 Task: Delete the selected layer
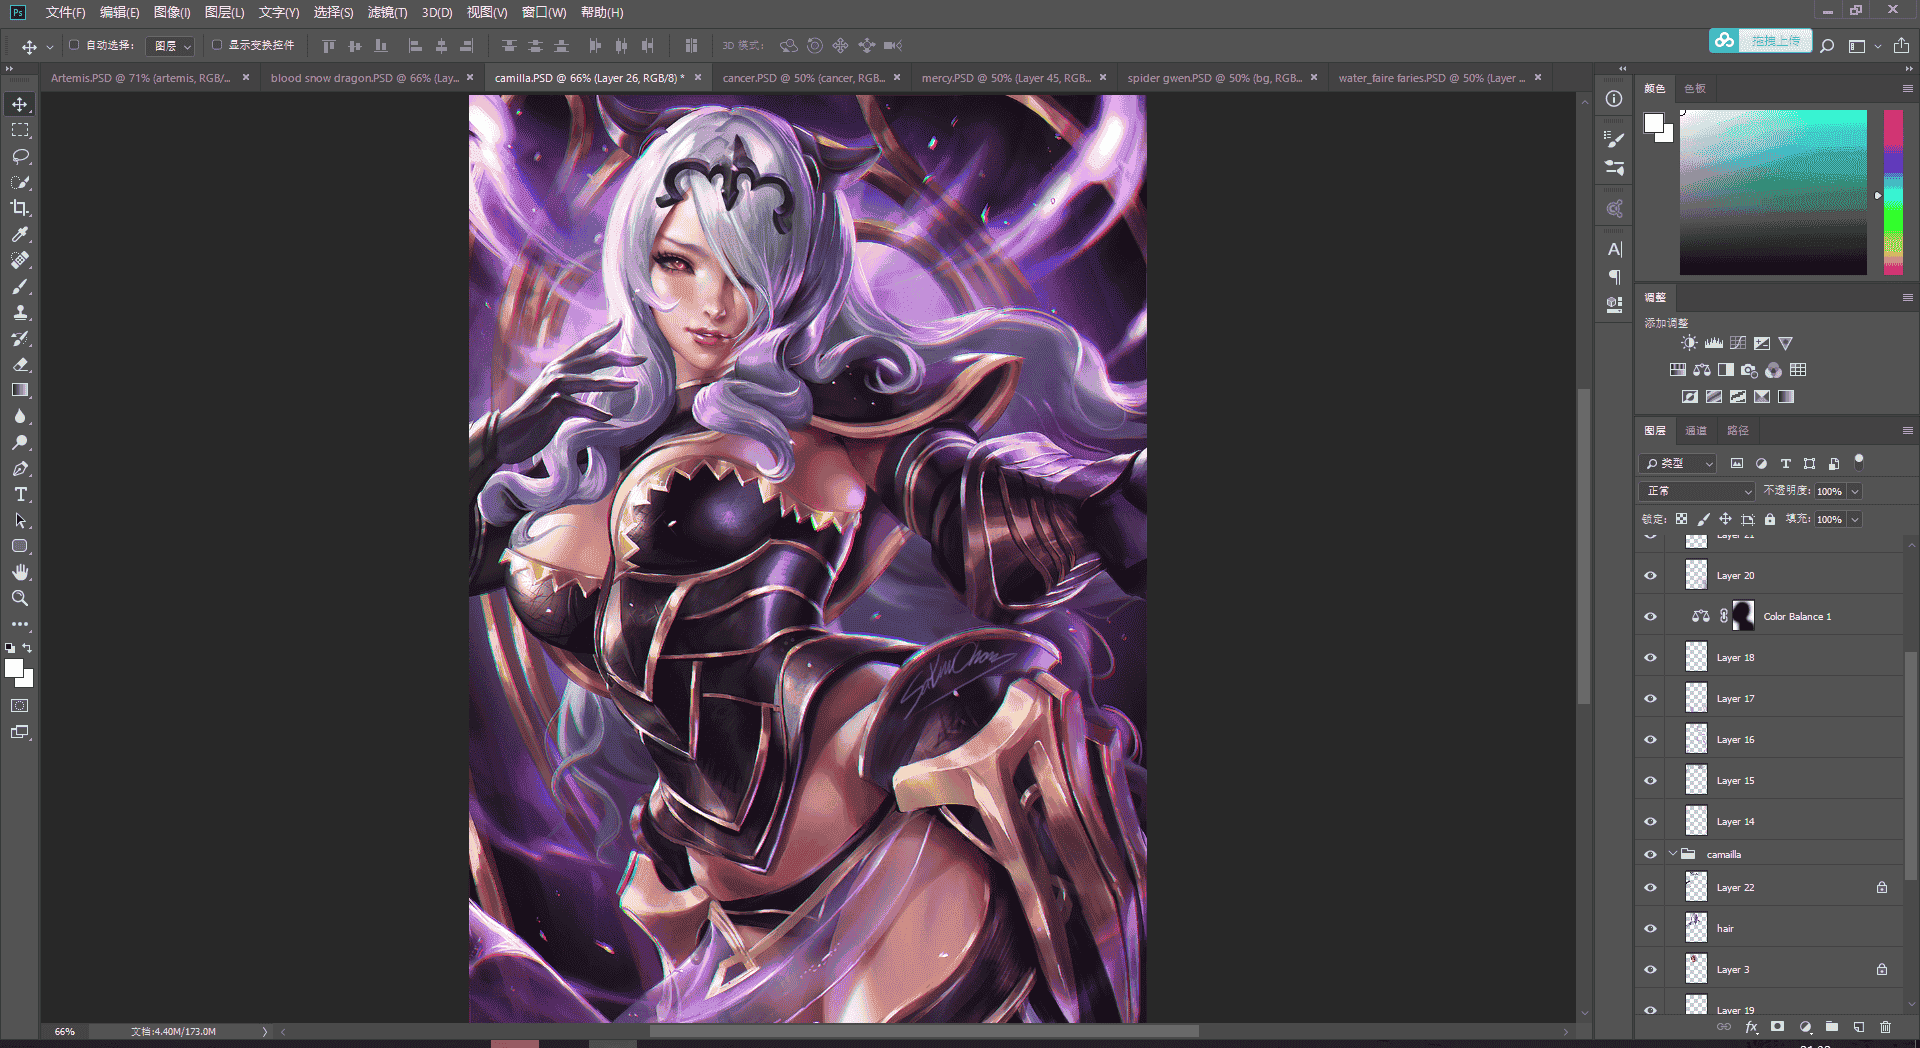pos(1885,1027)
